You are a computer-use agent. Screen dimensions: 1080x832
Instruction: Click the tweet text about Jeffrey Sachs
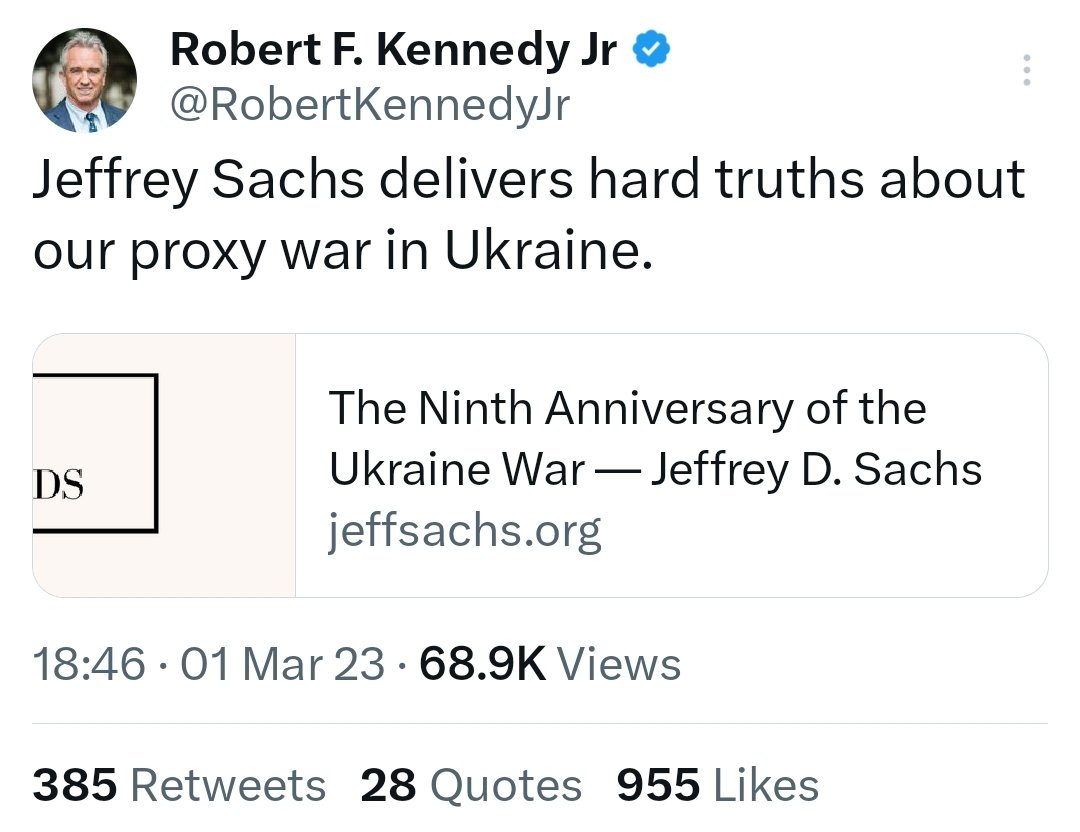click(x=529, y=214)
